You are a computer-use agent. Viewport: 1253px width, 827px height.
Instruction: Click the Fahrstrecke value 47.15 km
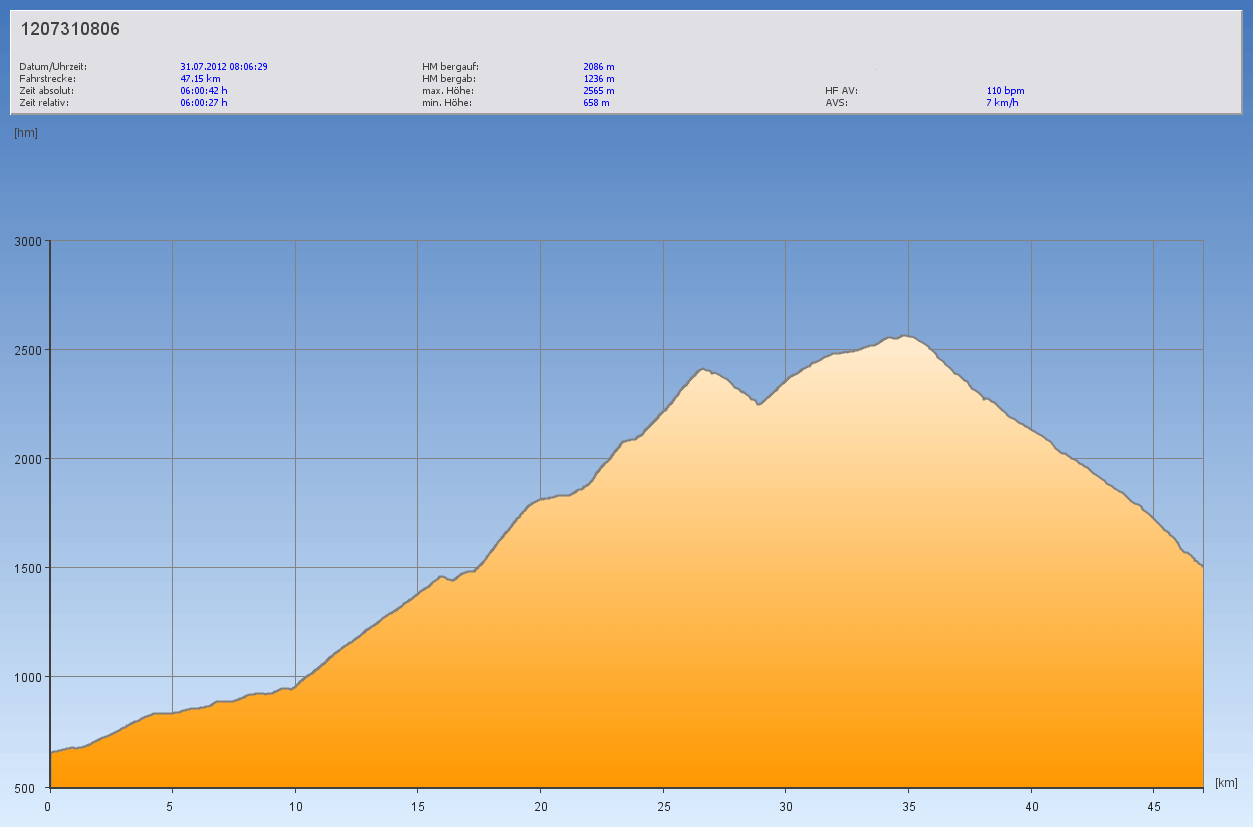click(200, 79)
